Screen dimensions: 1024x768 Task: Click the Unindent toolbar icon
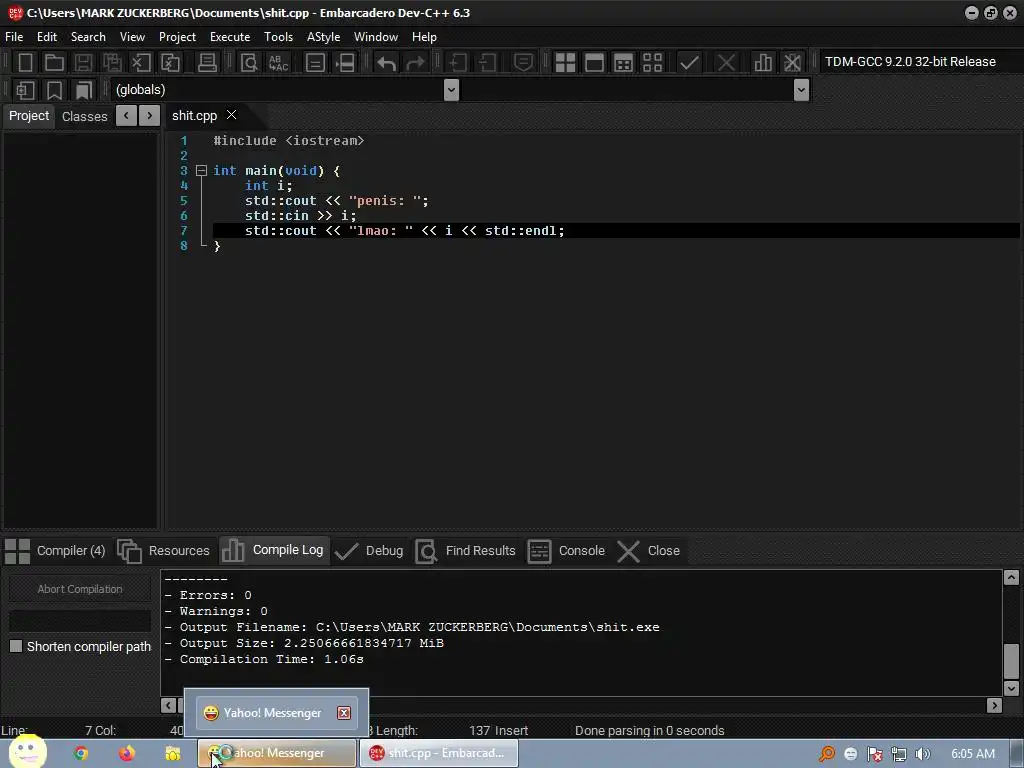(487, 63)
